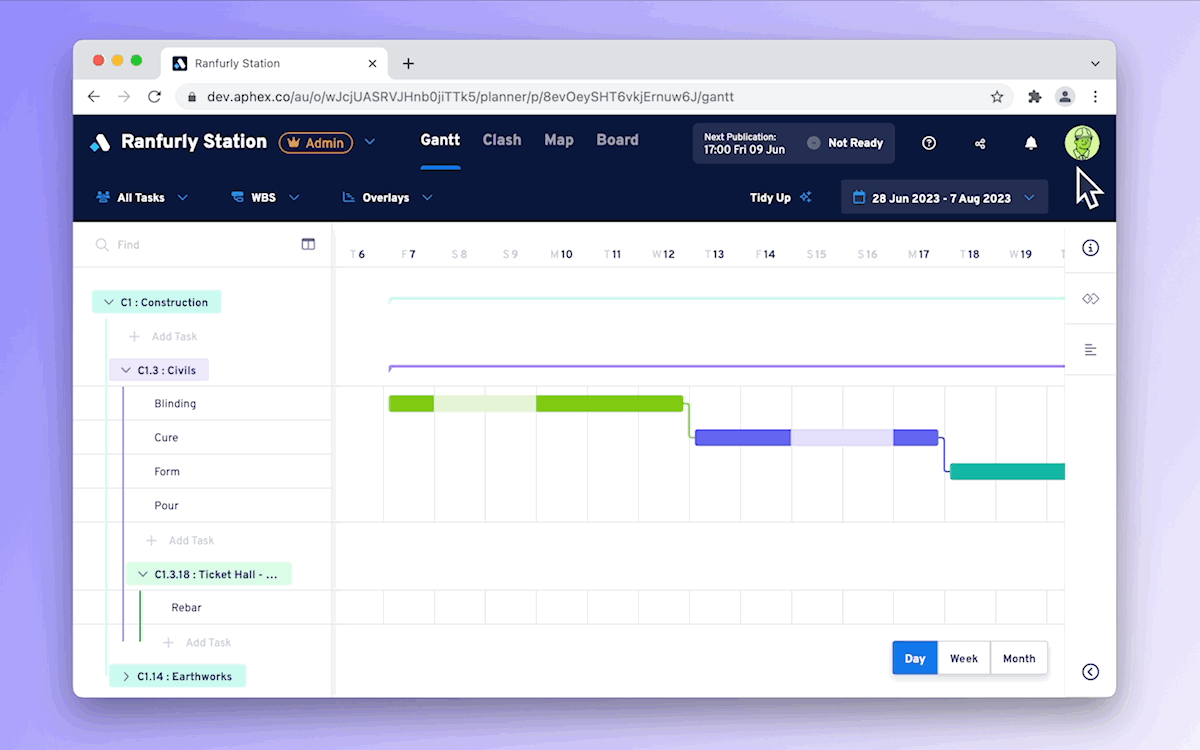Collapse the right sidebar arrow icon
The height and width of the screenshot is (750, 1200).
1090,672
